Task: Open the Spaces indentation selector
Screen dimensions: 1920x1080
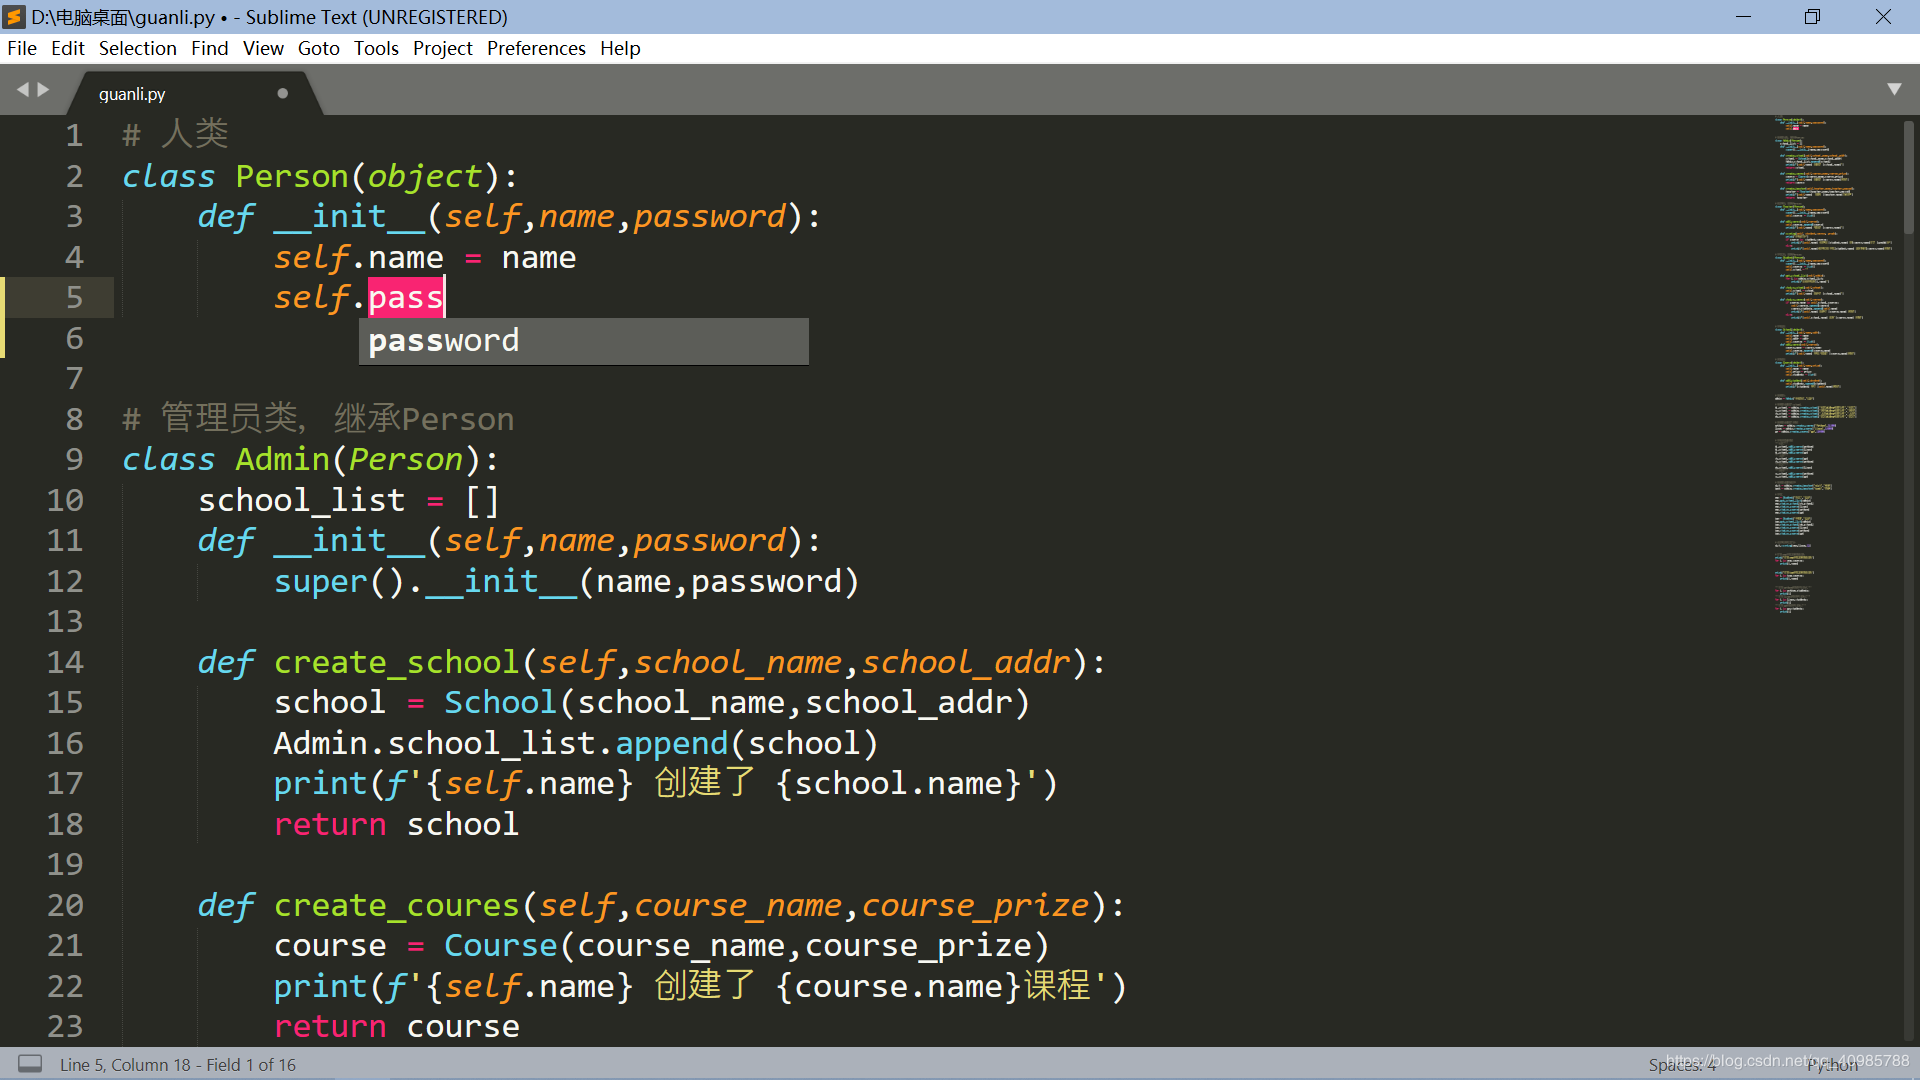Action: (1680, 1066)
